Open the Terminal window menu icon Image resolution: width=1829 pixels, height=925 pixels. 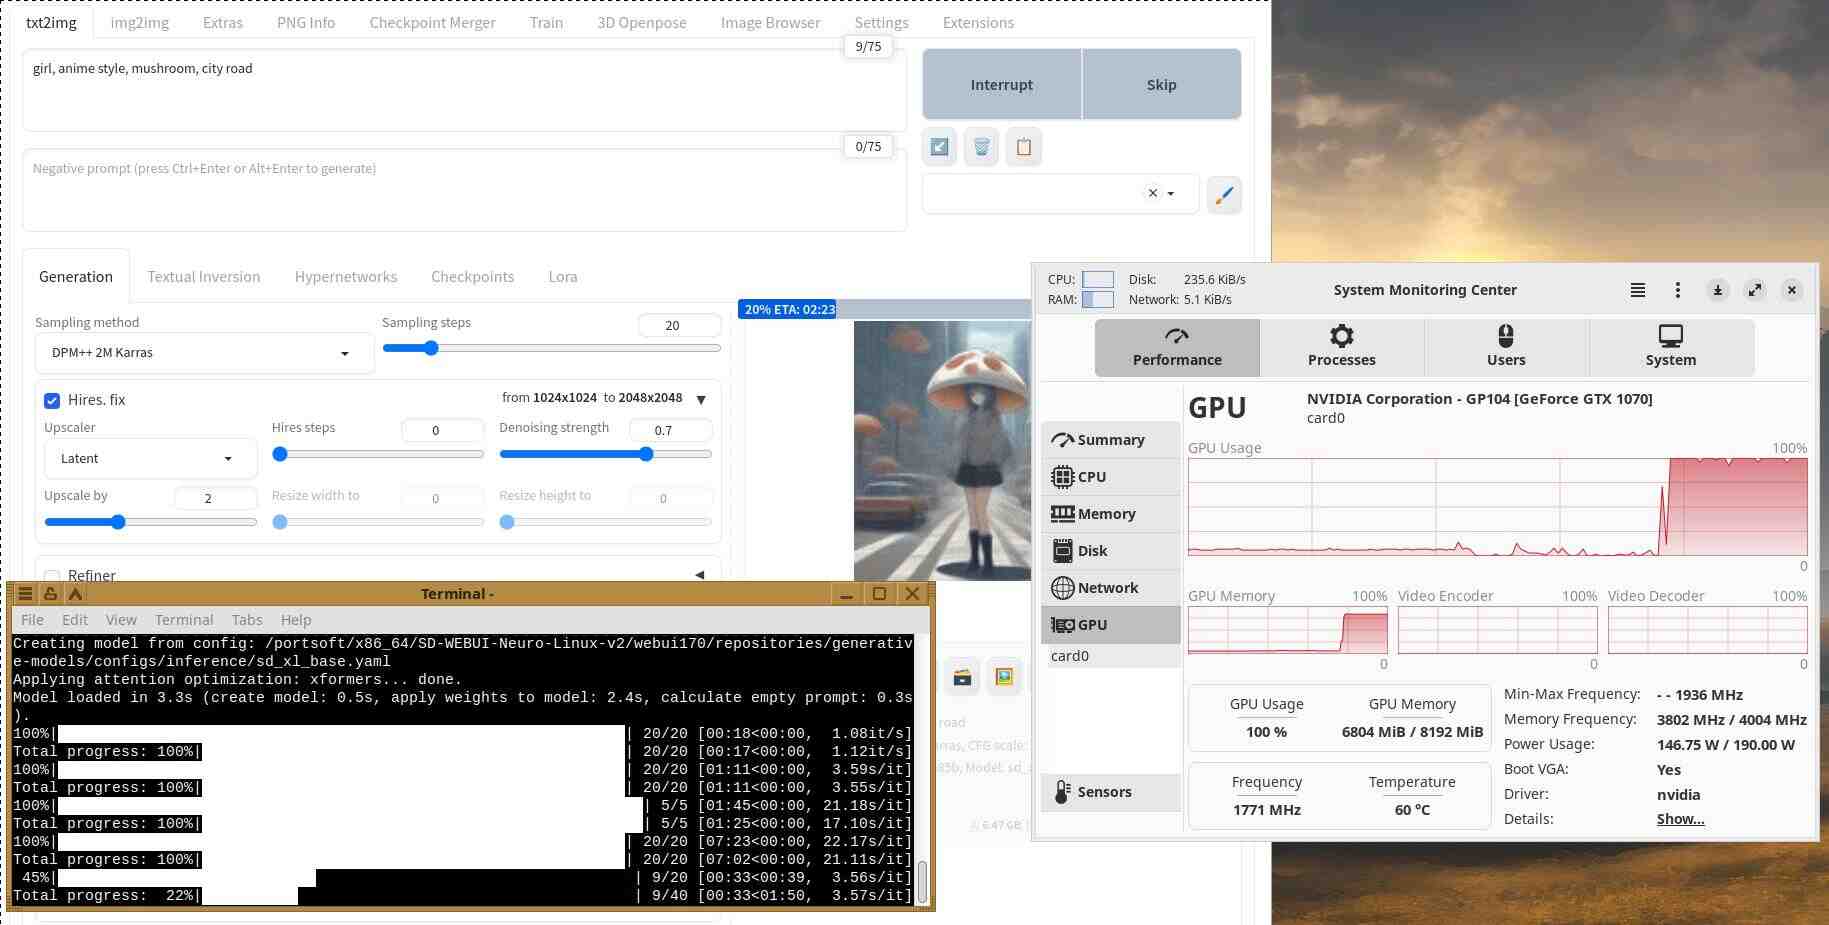click(x=26, y=594)
